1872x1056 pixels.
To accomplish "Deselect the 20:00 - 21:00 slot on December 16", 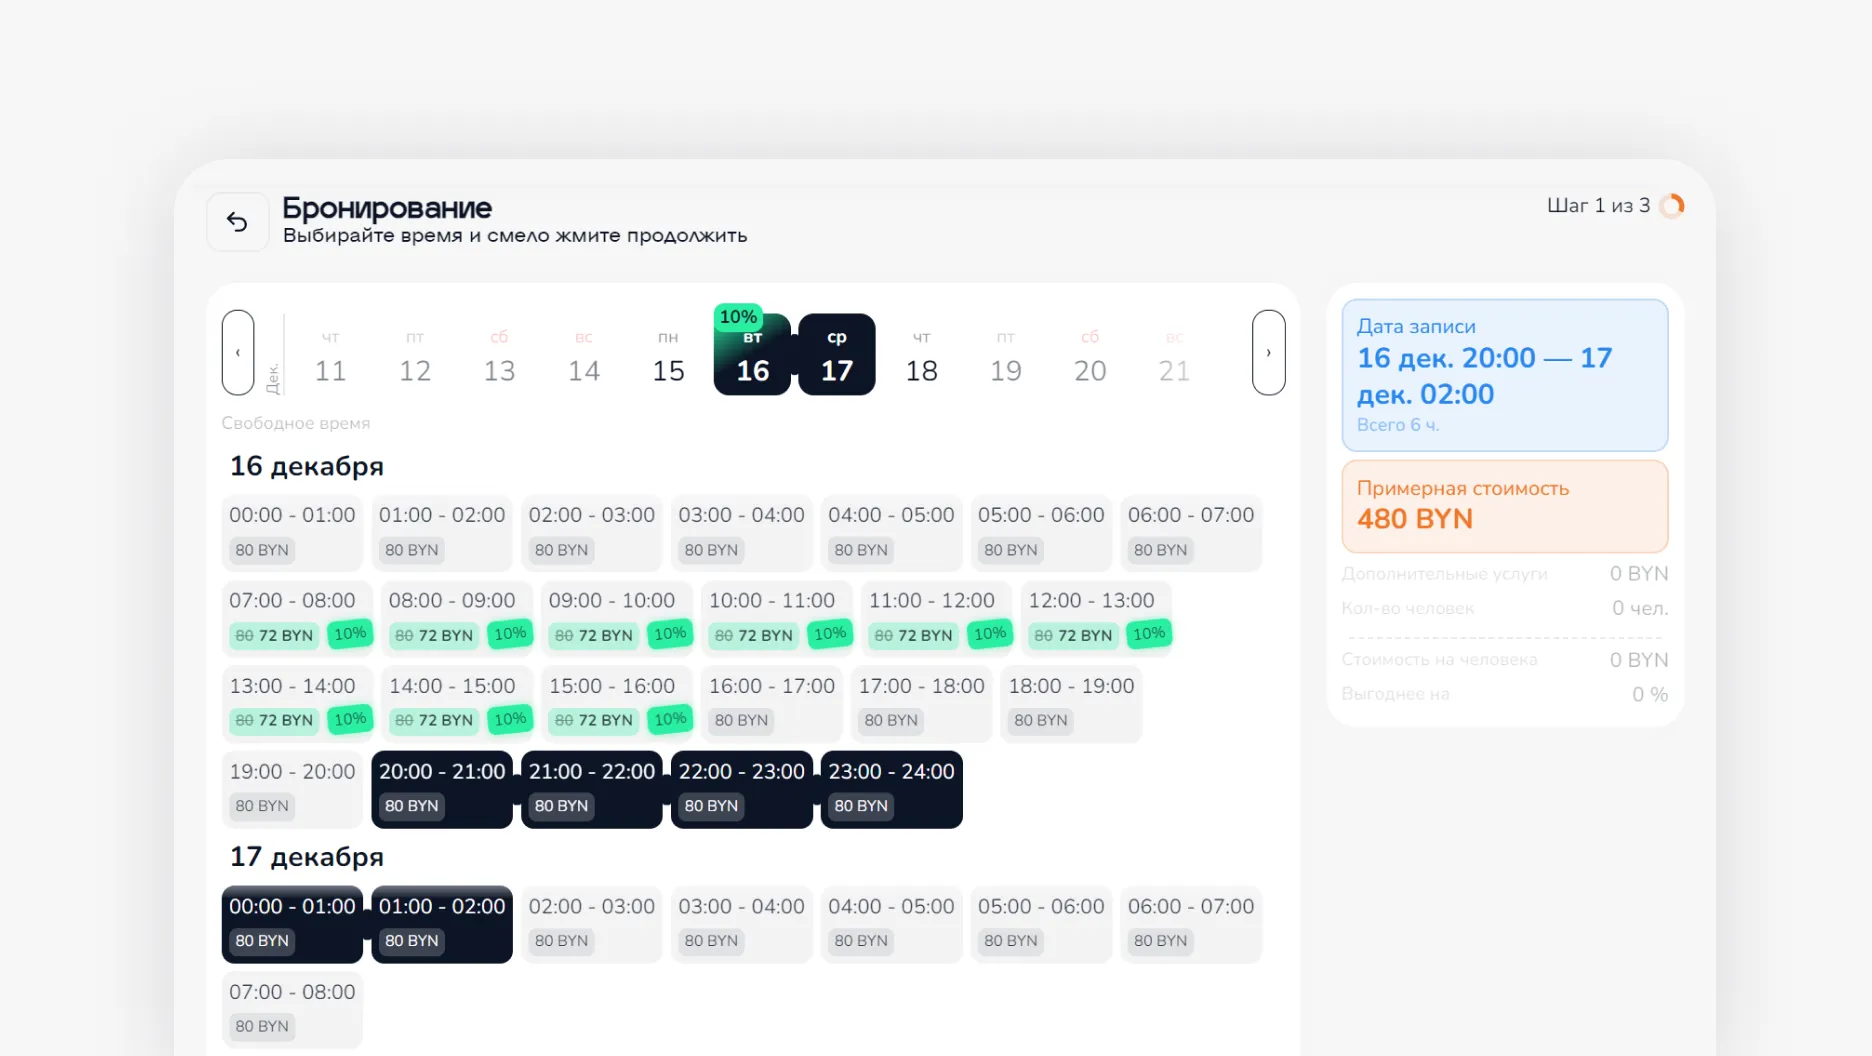I will pyautogui.click(x=441, y=788).
